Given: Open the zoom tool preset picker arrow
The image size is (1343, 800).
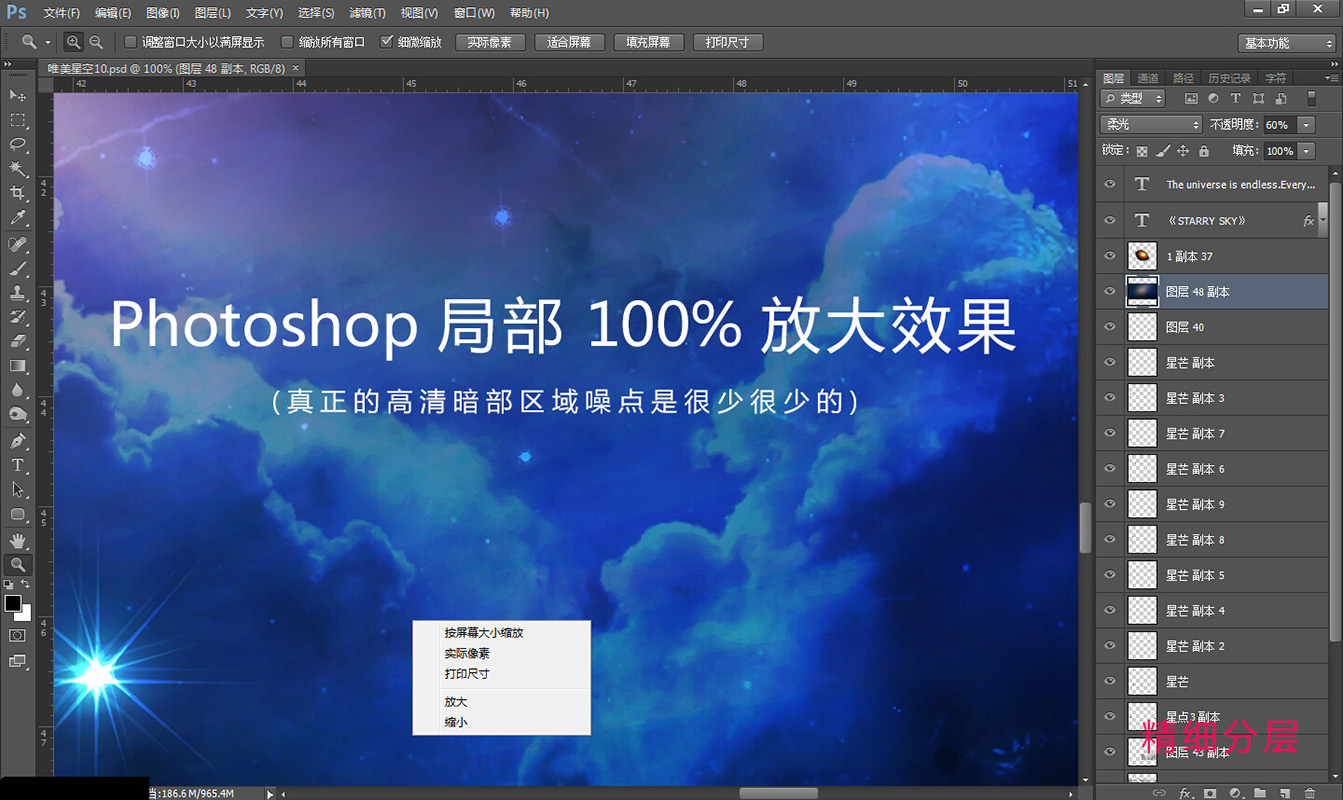Looking at the screenshot, I should point(47,43).
